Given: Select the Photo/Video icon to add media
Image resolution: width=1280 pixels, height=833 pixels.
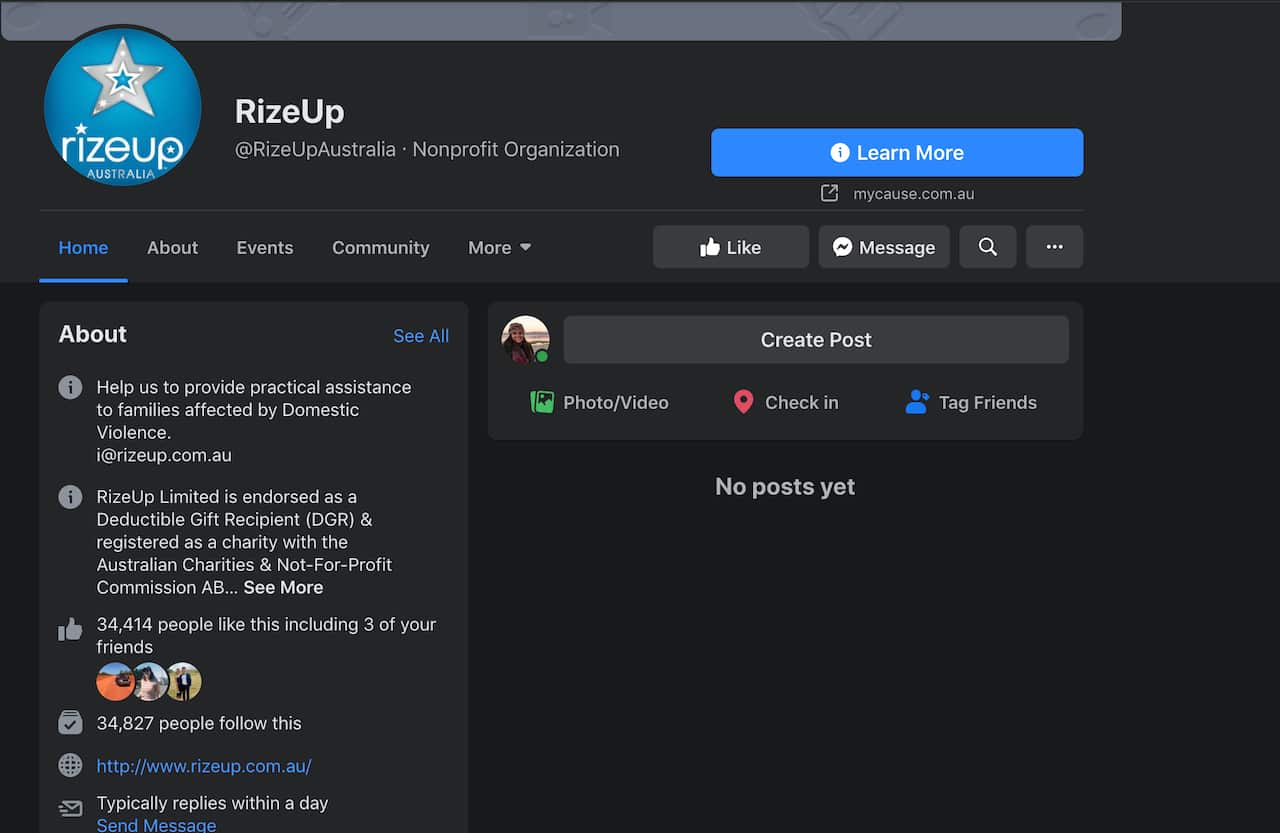Looking at the screenshot, I should (542, 401).
